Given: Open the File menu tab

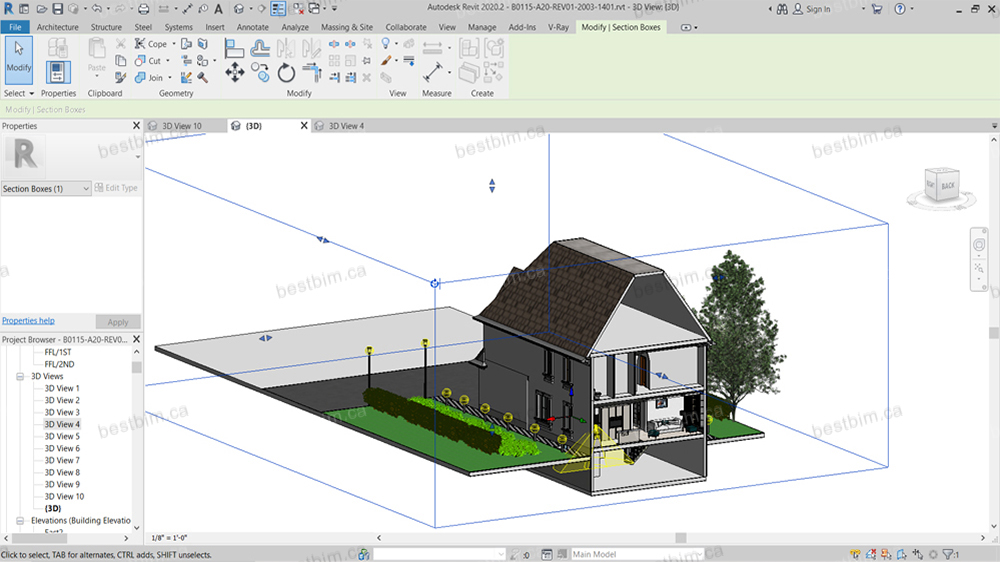Looking at the screenshot, I should (x=15, y=27).
